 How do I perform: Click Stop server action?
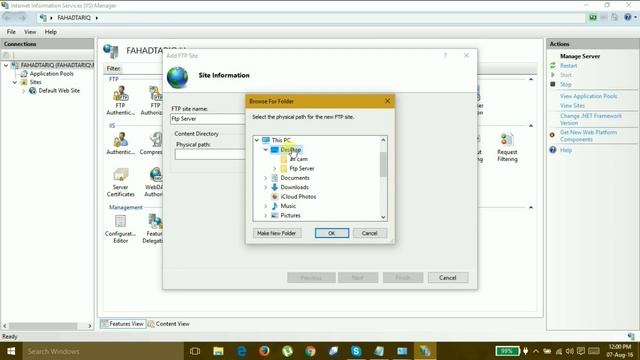tap(565, 84)
